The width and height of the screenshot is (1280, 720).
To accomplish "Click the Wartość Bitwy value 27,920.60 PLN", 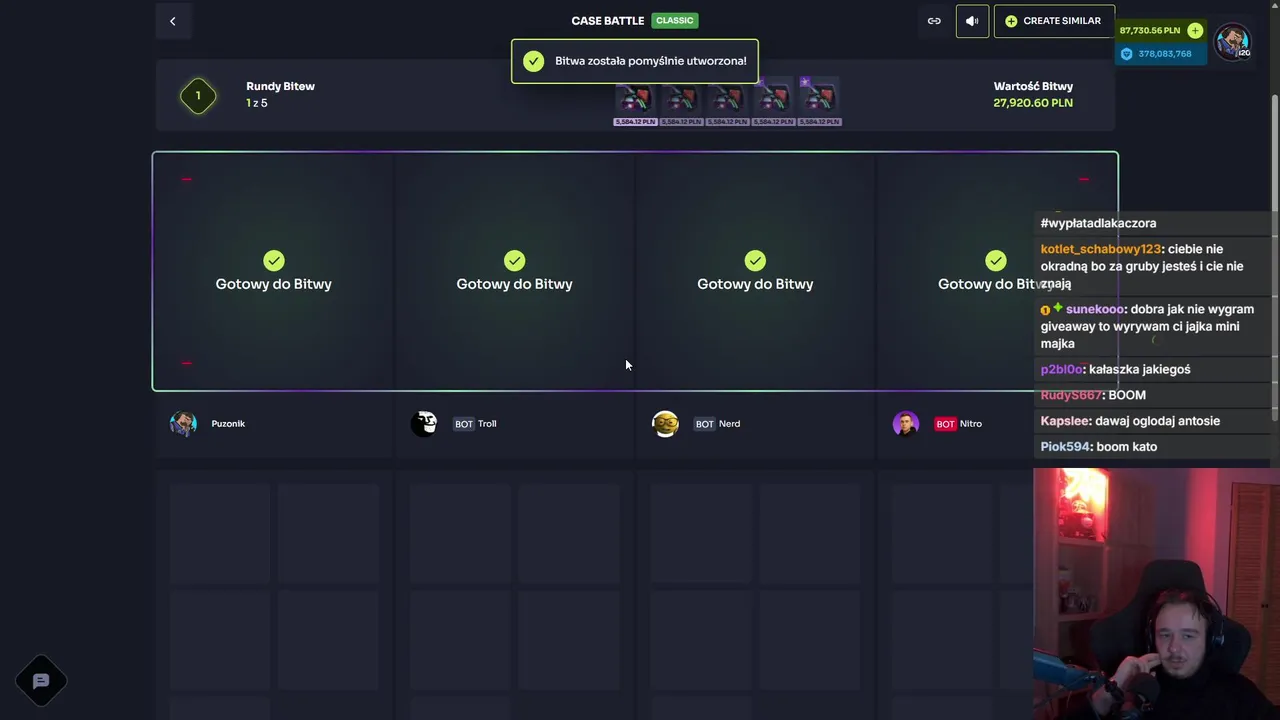I will coord(1033,103).
